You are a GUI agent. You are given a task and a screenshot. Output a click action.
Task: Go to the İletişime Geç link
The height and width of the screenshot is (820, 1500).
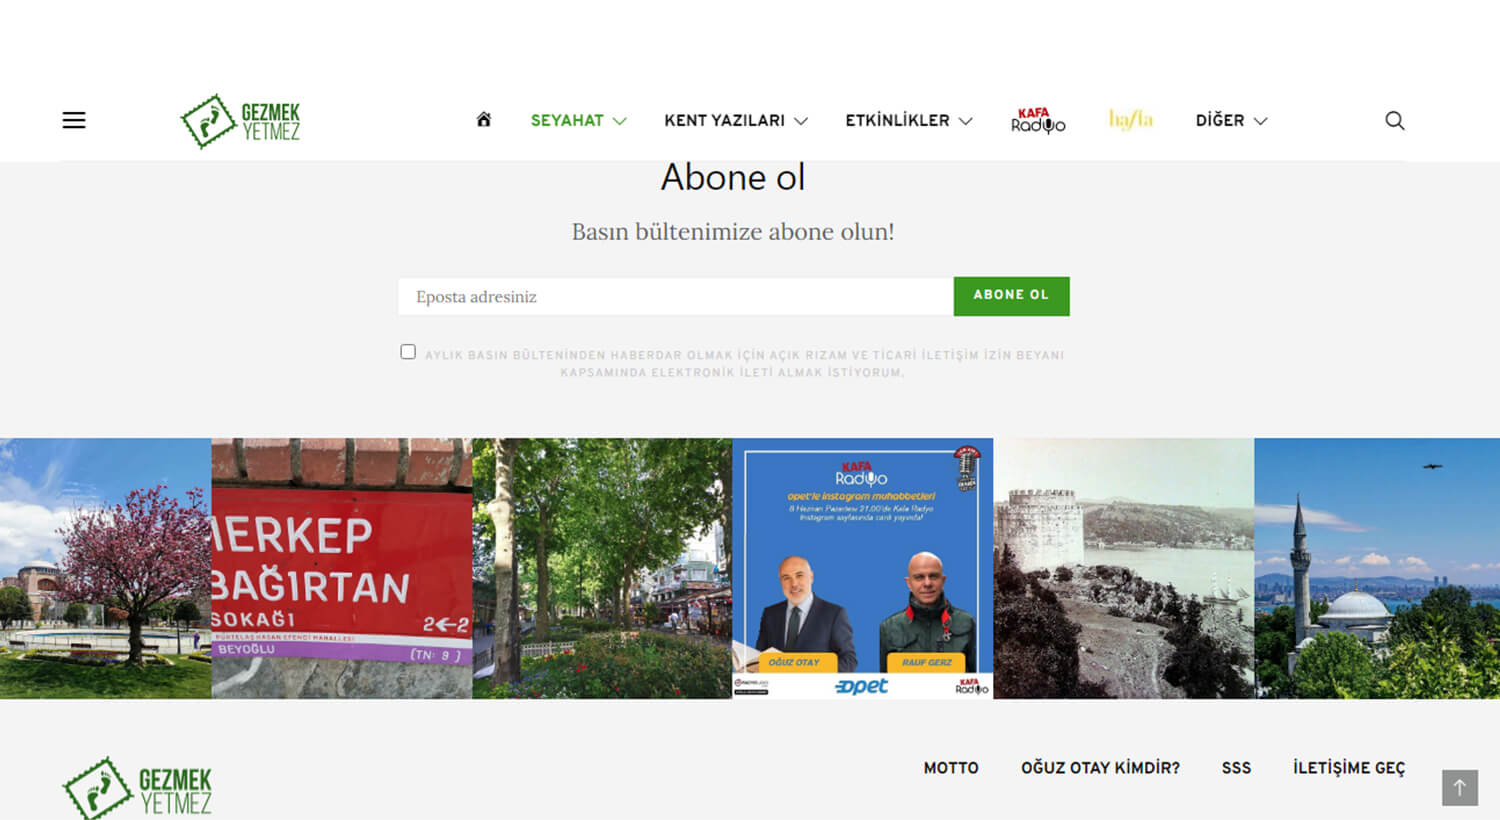[x=1349, y=768]
